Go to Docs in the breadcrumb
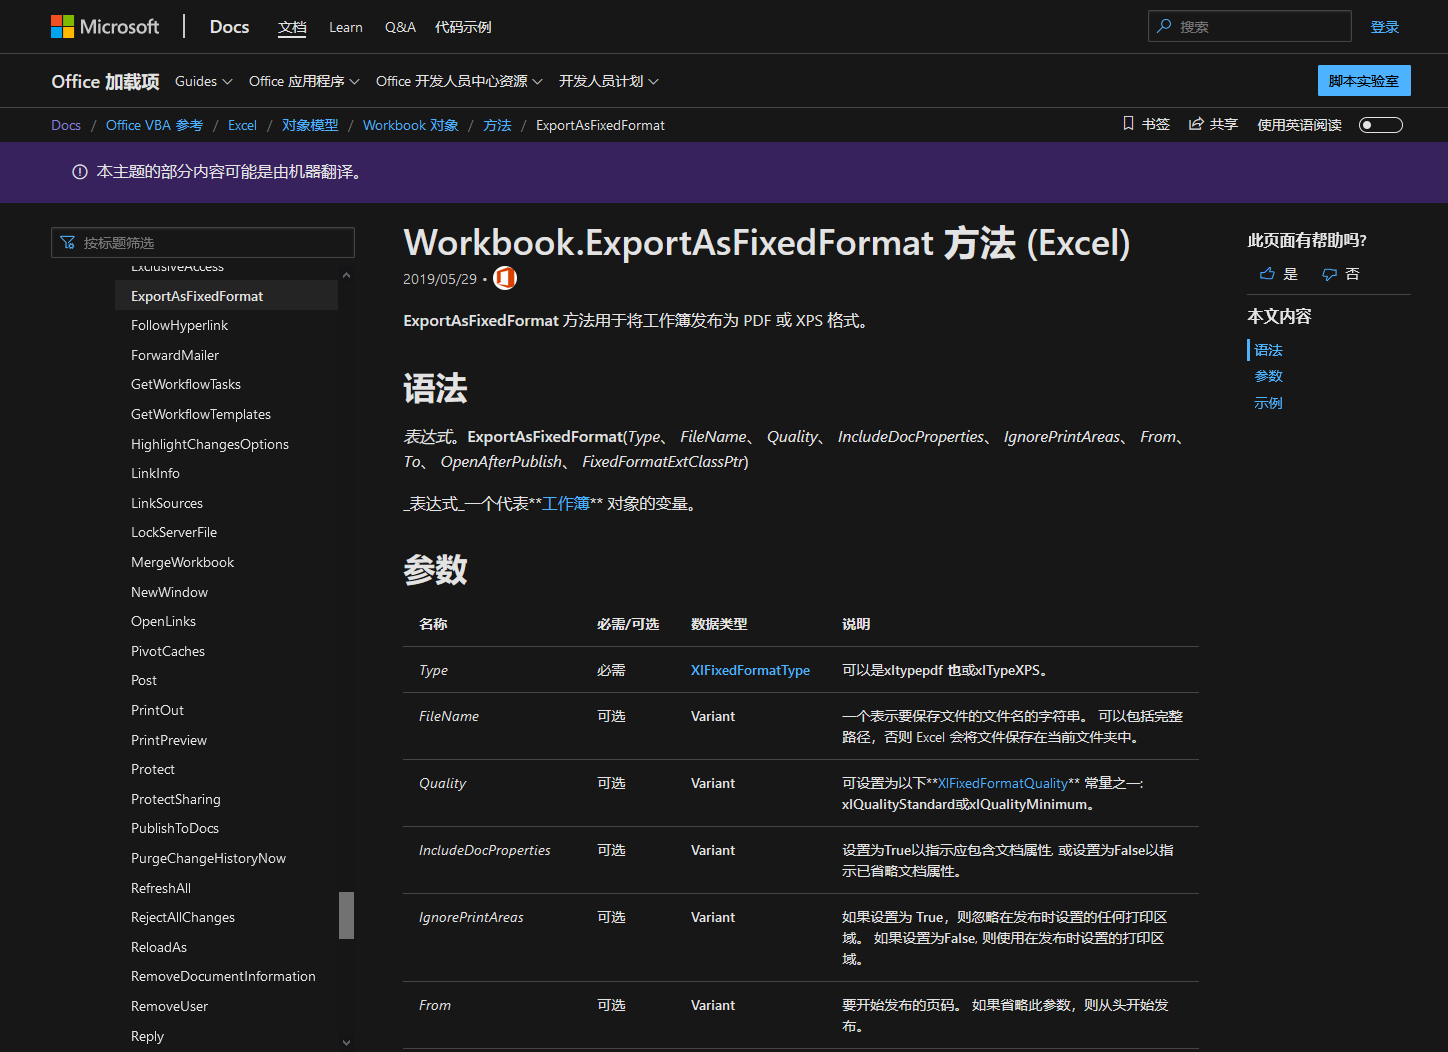This screenshot has height=1052, width=1448. (66, 125)
